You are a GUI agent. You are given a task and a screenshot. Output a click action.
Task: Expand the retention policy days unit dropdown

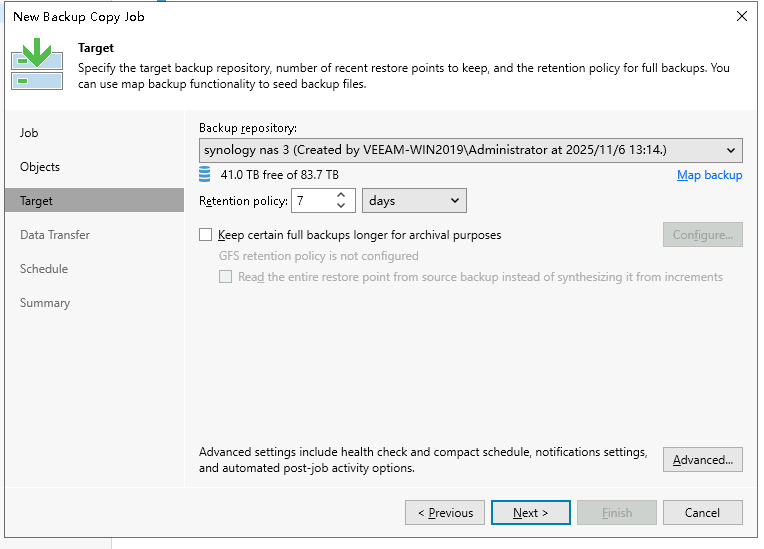pyautogui.click(x=414, y=201)
